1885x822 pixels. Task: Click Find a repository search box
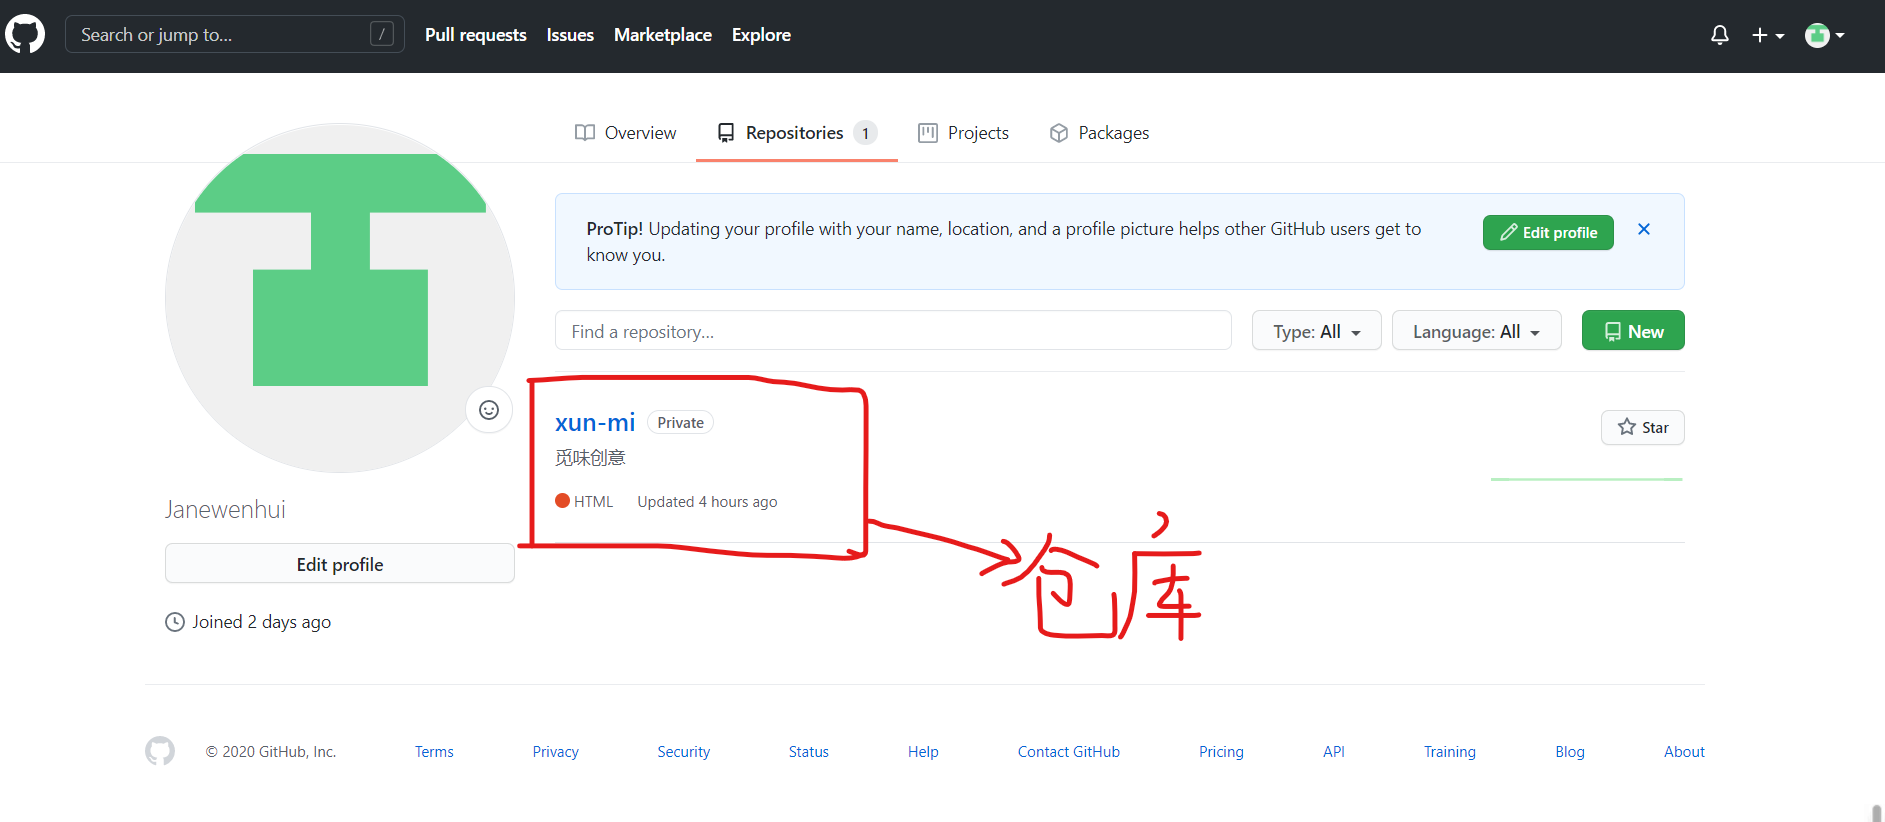[893, 331]
